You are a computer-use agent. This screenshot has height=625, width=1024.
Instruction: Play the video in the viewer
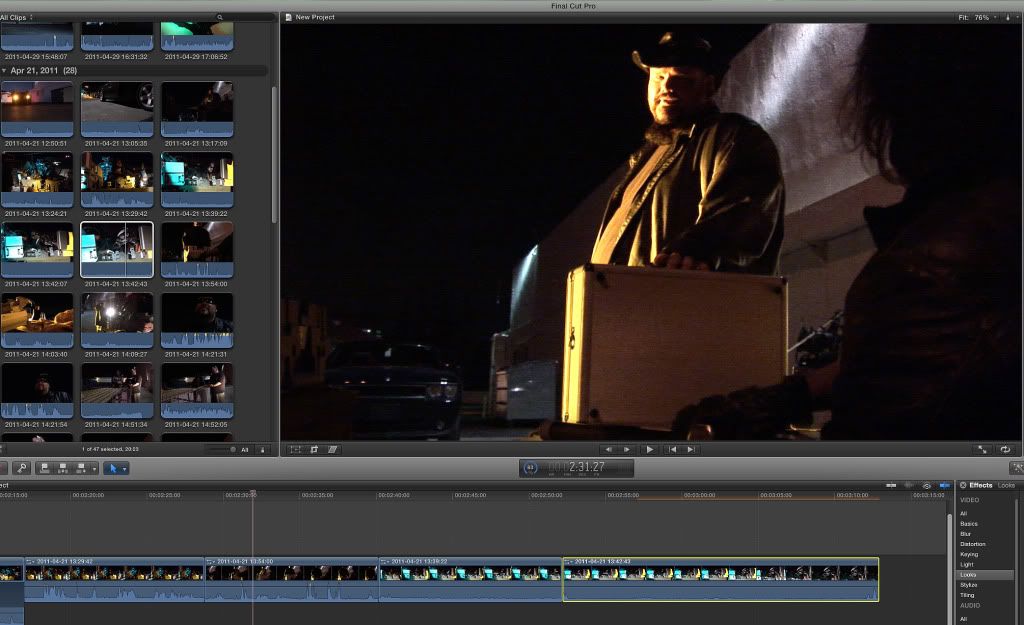pyautogui.click(x=649, y=449)
